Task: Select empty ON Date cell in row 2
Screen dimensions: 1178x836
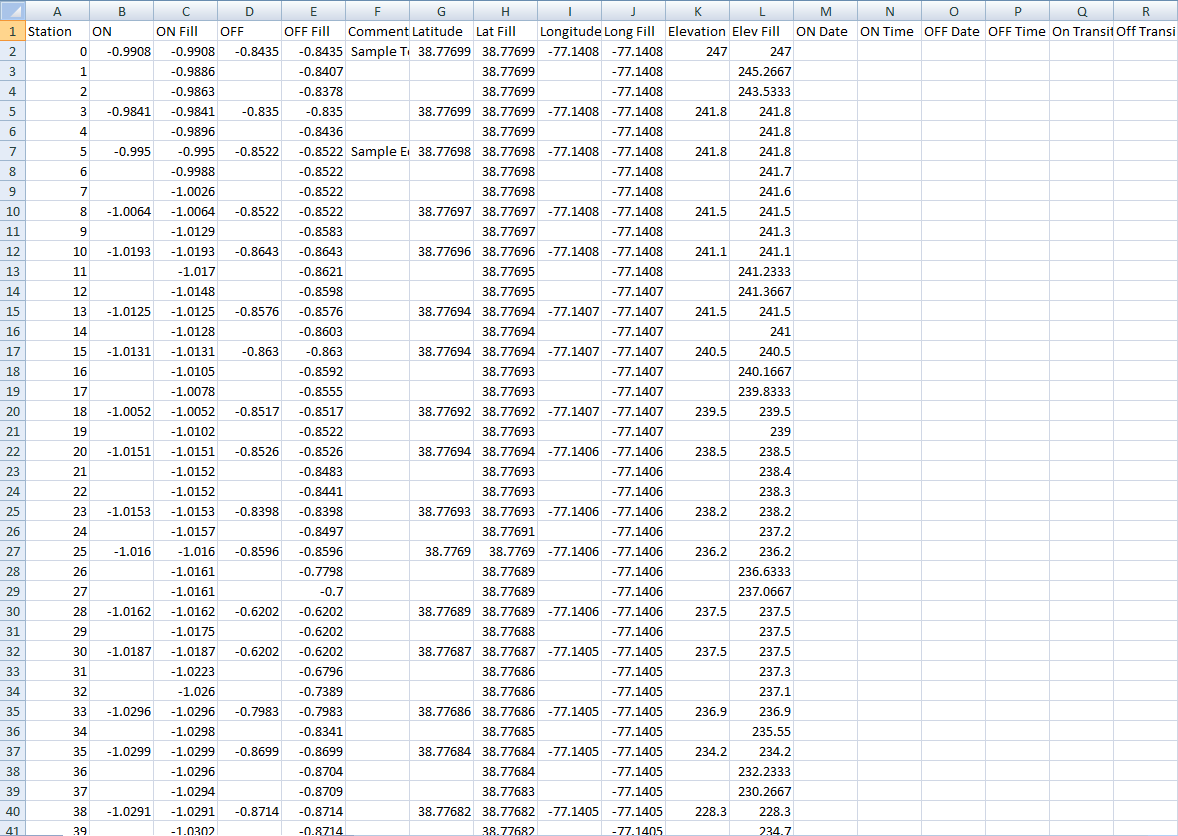Action: click(825, 51)
